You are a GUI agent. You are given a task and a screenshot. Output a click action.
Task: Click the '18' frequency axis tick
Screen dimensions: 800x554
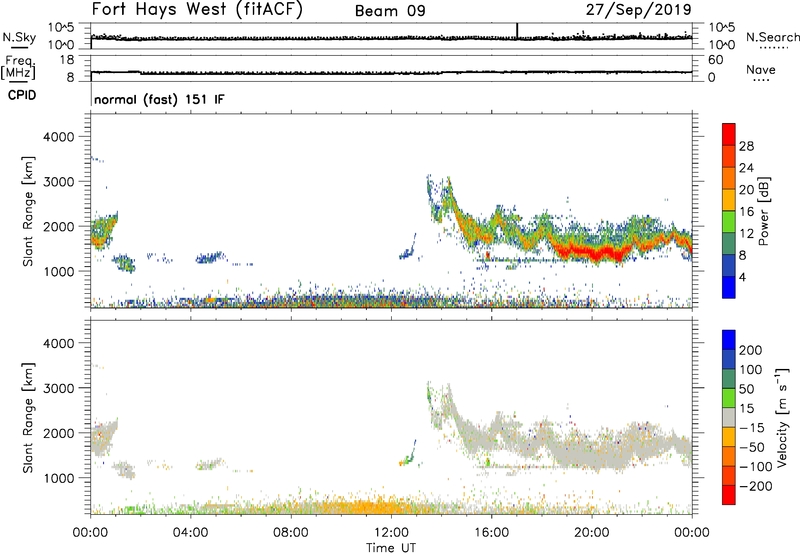(67, 60)
